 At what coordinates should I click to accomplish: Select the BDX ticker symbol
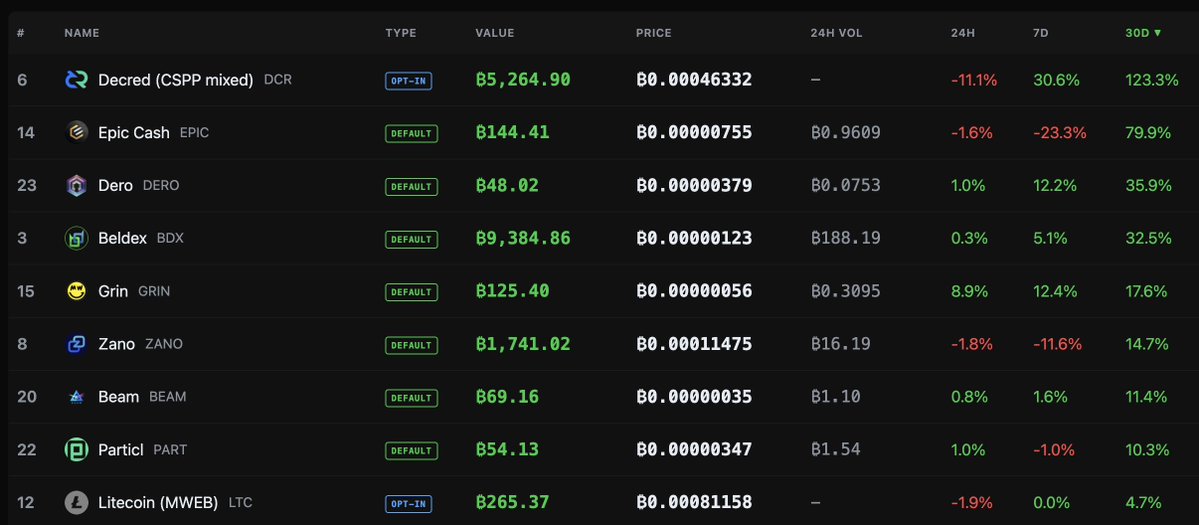(x=170, y=238)
